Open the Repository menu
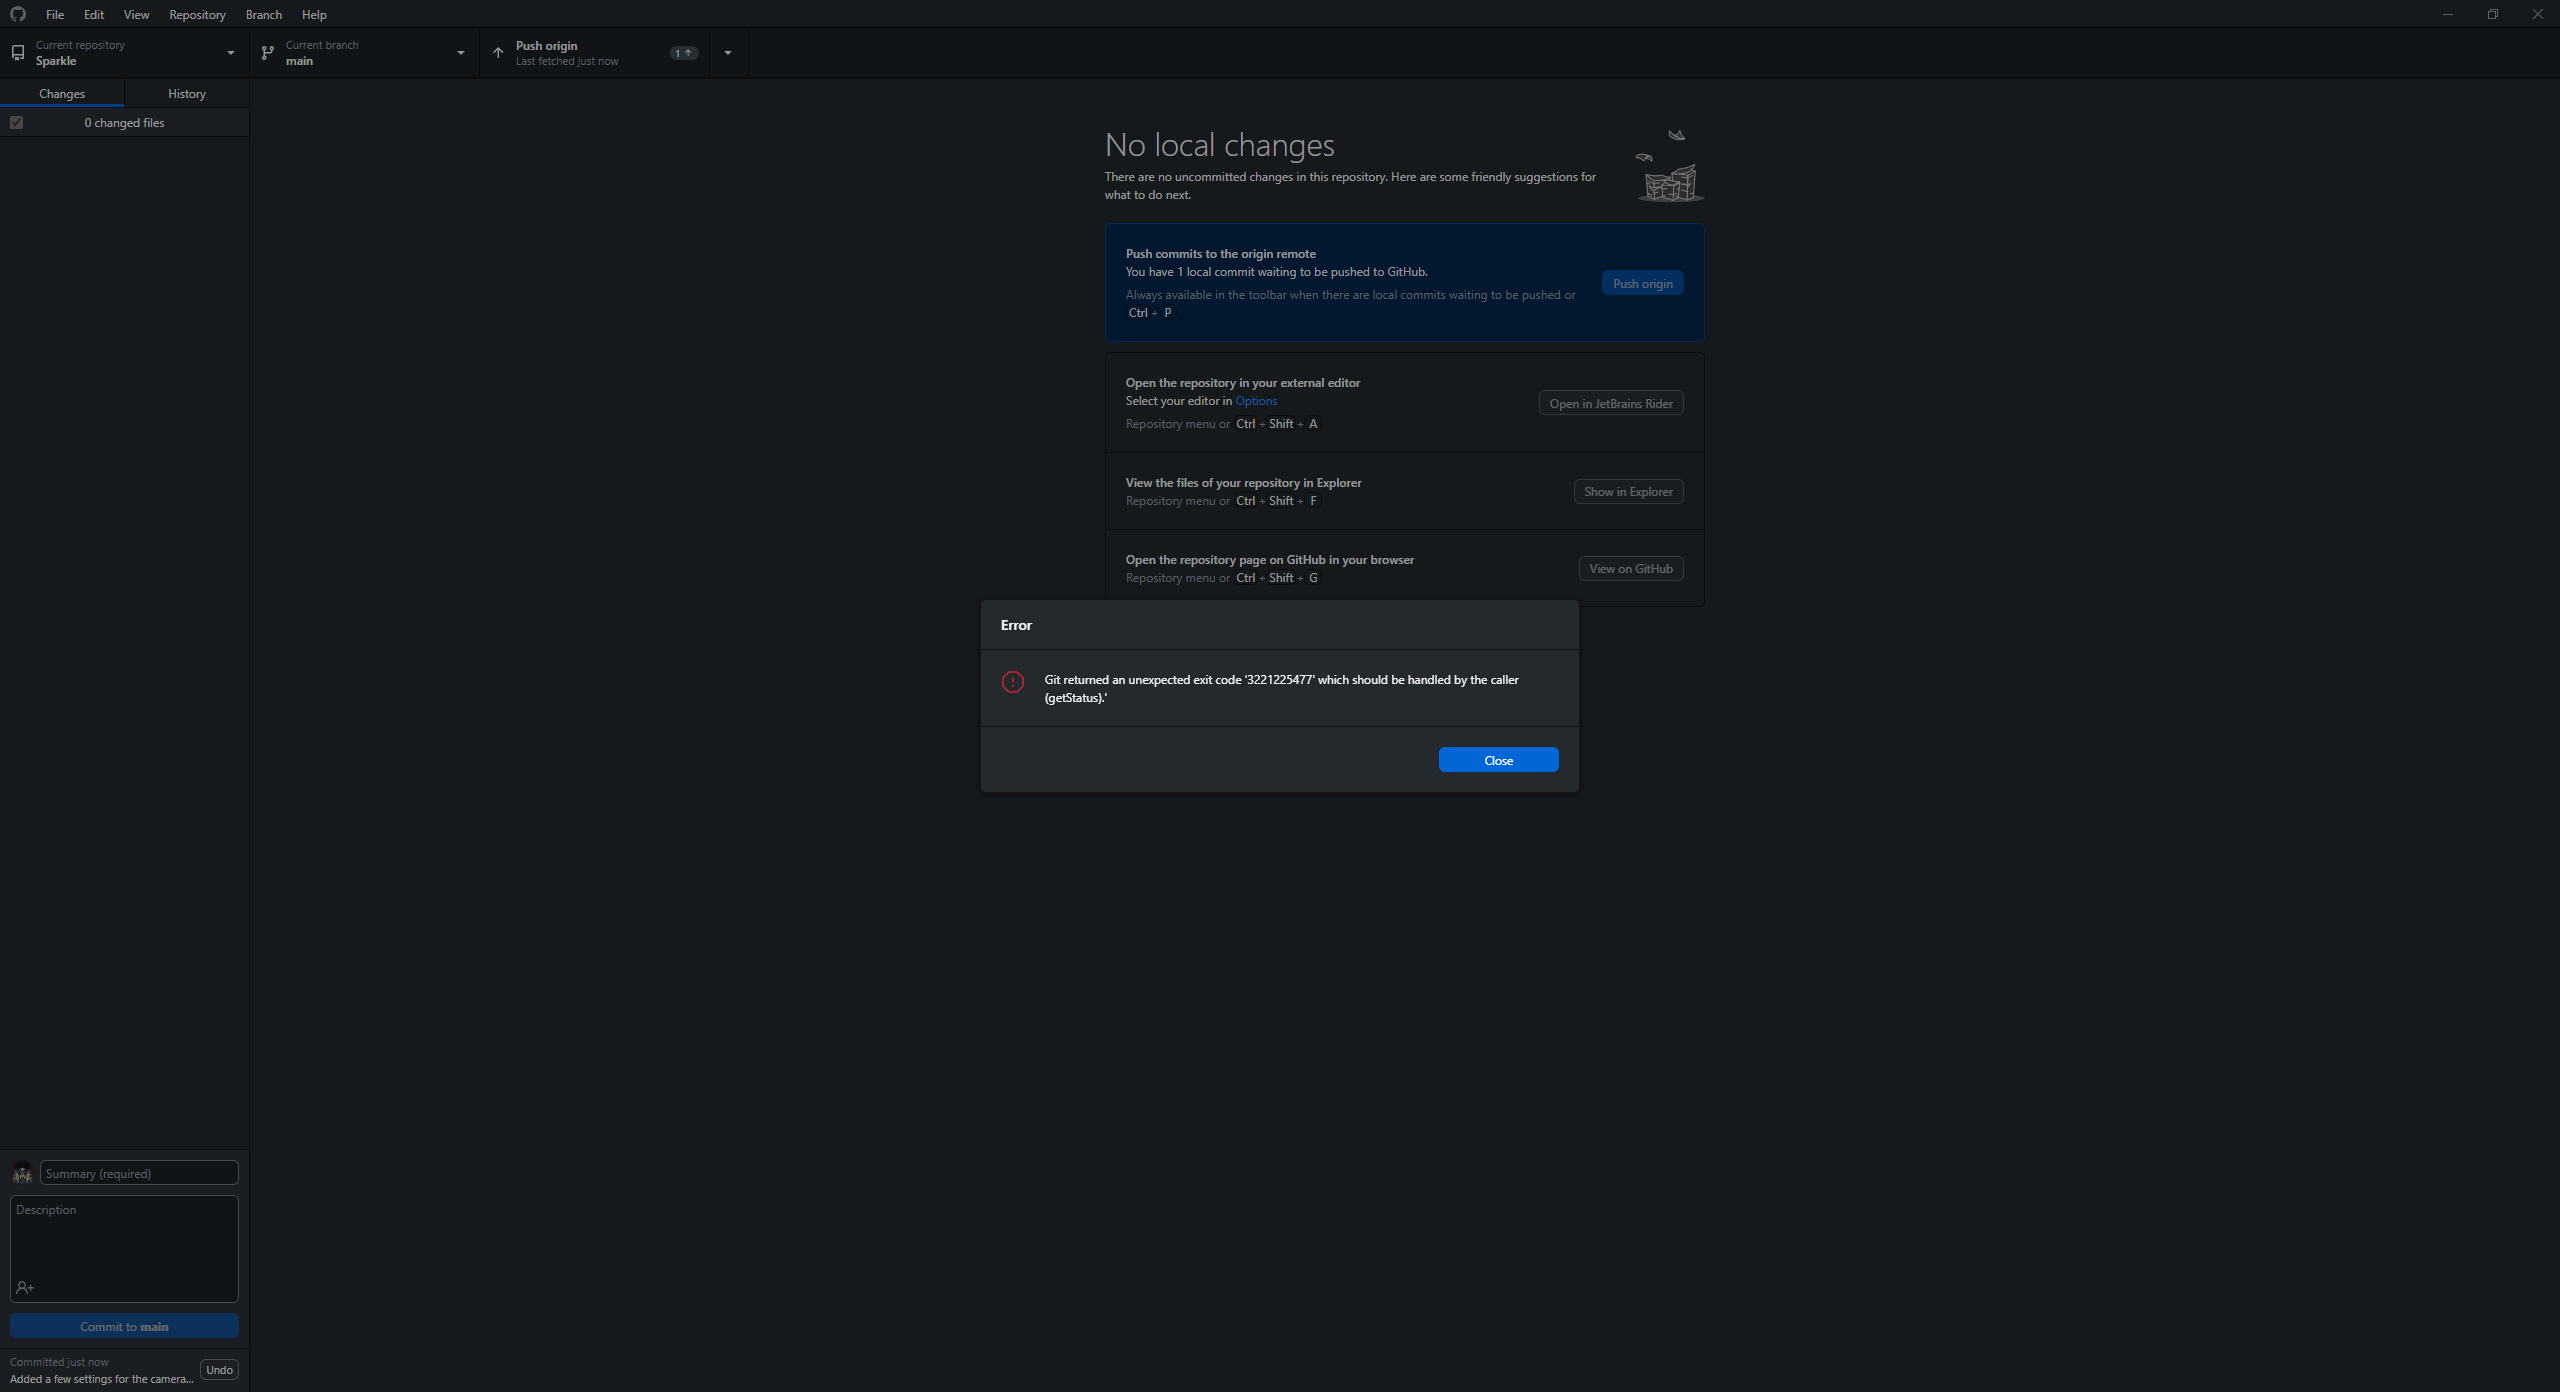2560x1392 pixels. click(x=197, y=14)
